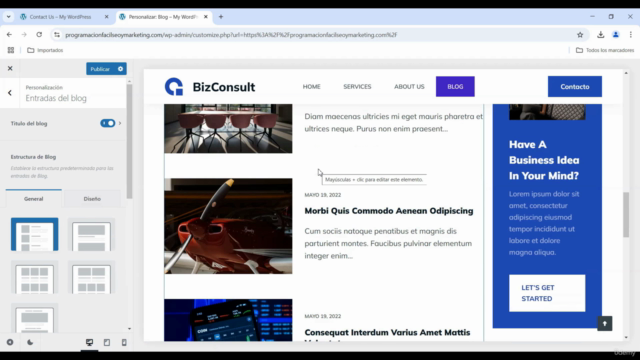Toggle dark mode moon icon
640x360 pixels.
(30, 342)
